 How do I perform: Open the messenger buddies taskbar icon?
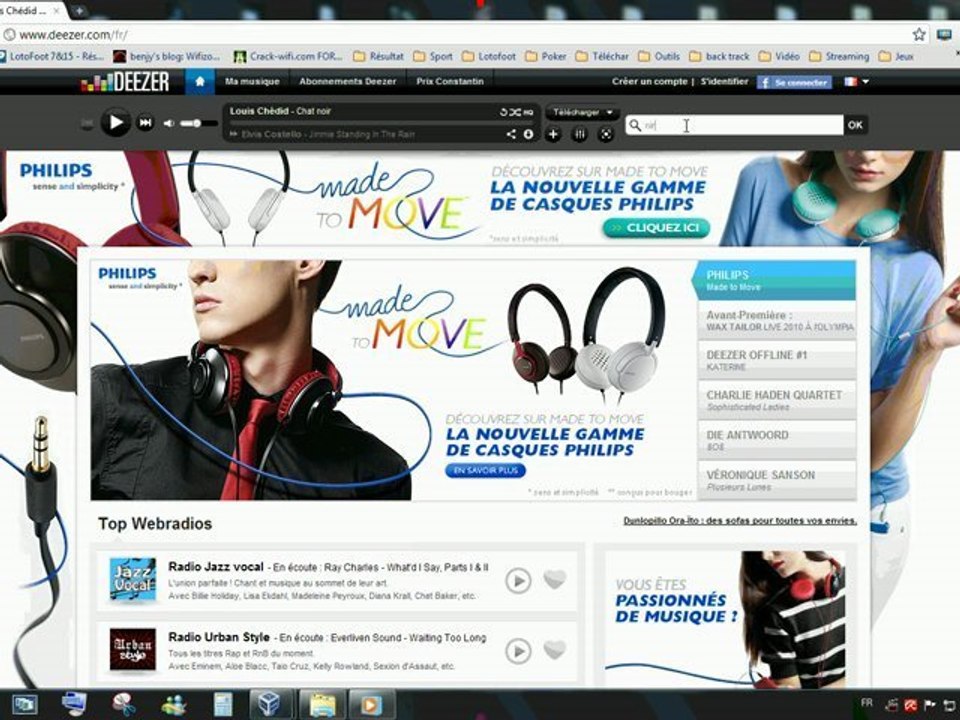point(174,705)
